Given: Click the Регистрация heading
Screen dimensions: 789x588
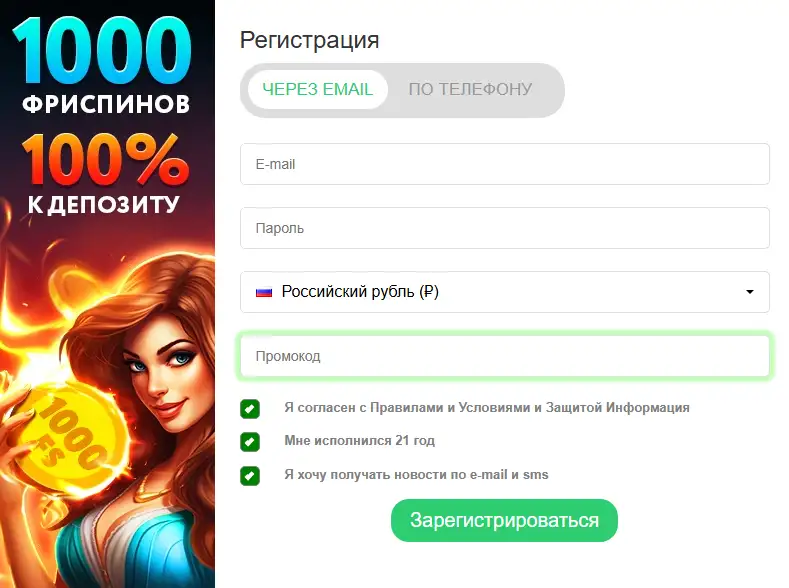Looking at the screenshot, I should 309,40.
